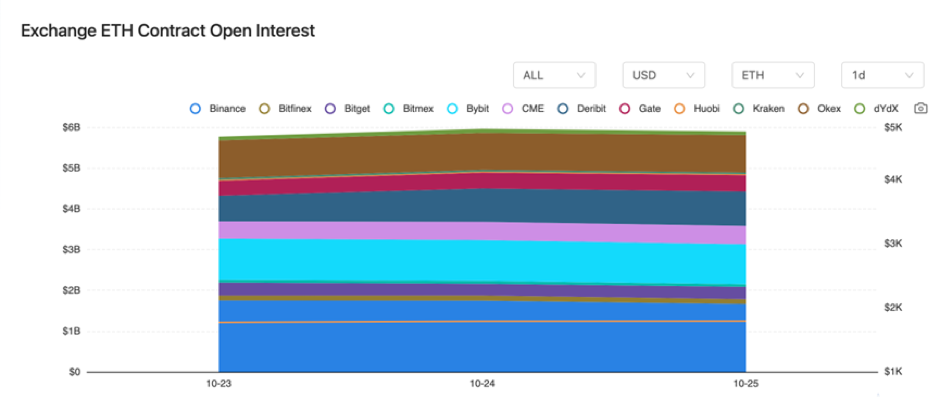Toggle the Bybit legend marker
The image size is (939, 397).
tap(453, 109)
